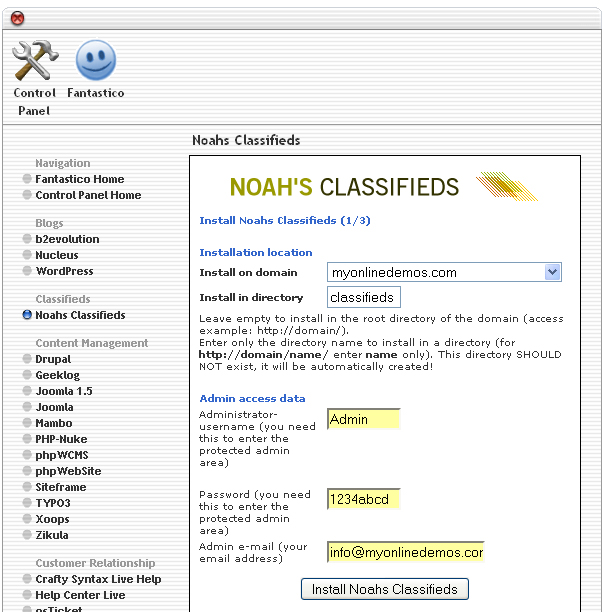Click the Fantastico smiley face icon
The height and width of the screenshot is (612, 602).
(96, 60)
